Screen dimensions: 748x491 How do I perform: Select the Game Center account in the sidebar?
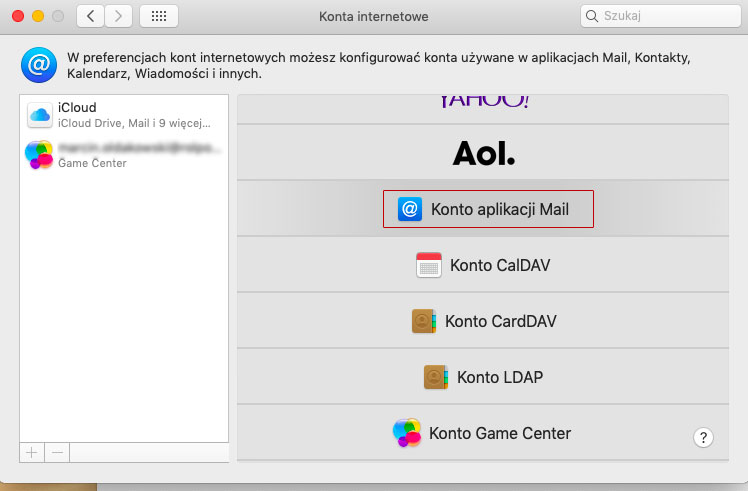pyautogui.click(x=124, y=155)
